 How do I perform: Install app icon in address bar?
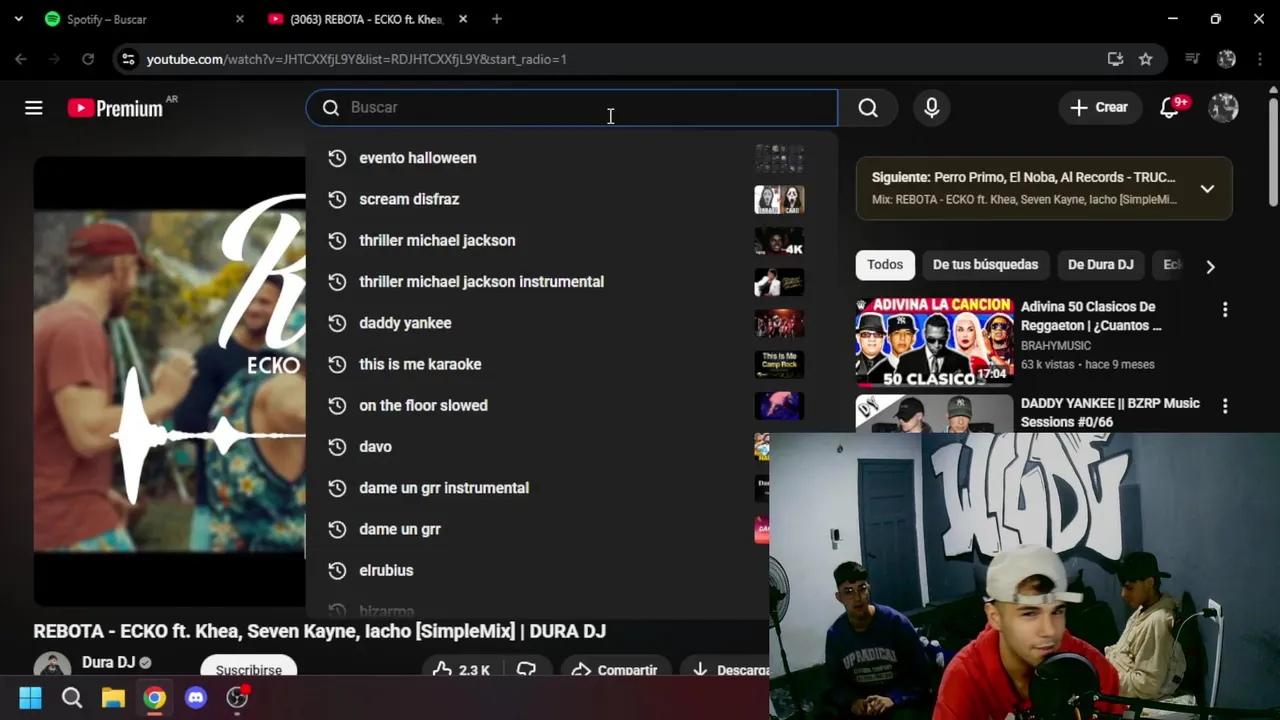pyautogui.click(x=1115, y=59)
